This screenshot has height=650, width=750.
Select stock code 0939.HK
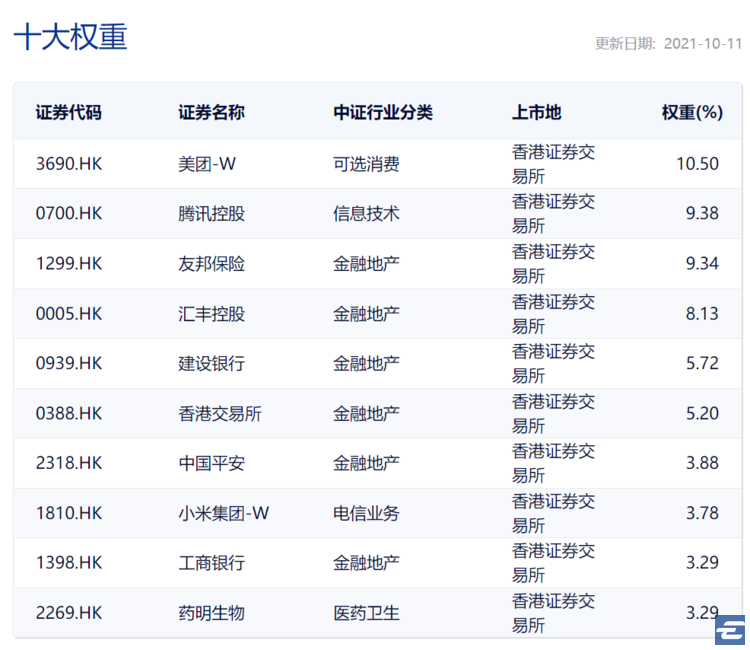(x=69, y=364)
